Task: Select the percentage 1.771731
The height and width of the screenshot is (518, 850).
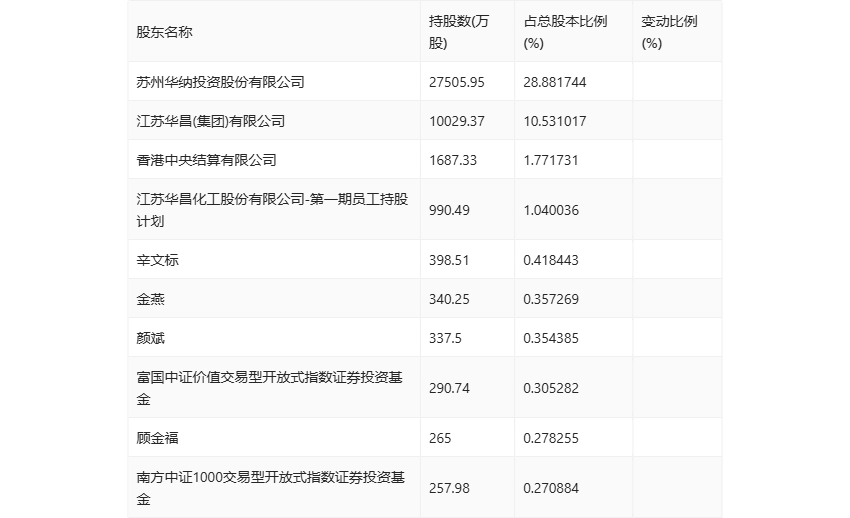Action: (551, 160)
